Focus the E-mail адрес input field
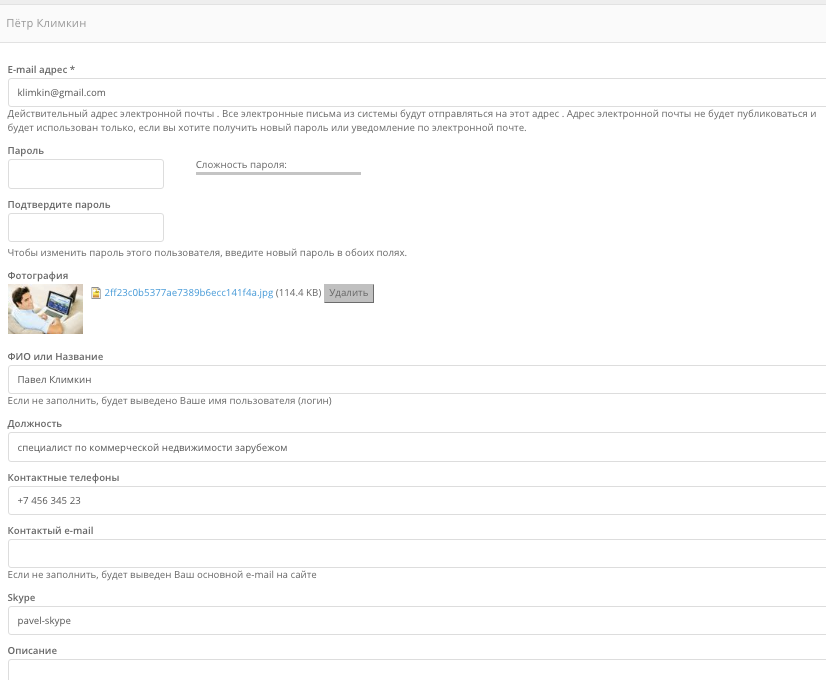This screenshot has height=680, width=826. (x=417, y=93)
